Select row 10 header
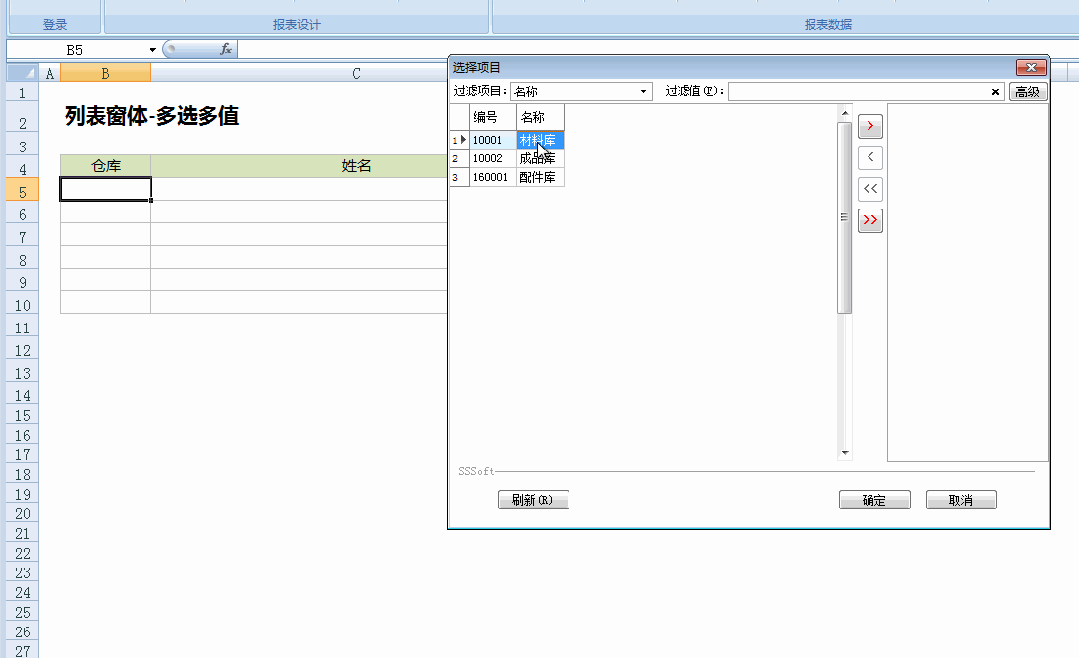 click(x=23, y=305)
